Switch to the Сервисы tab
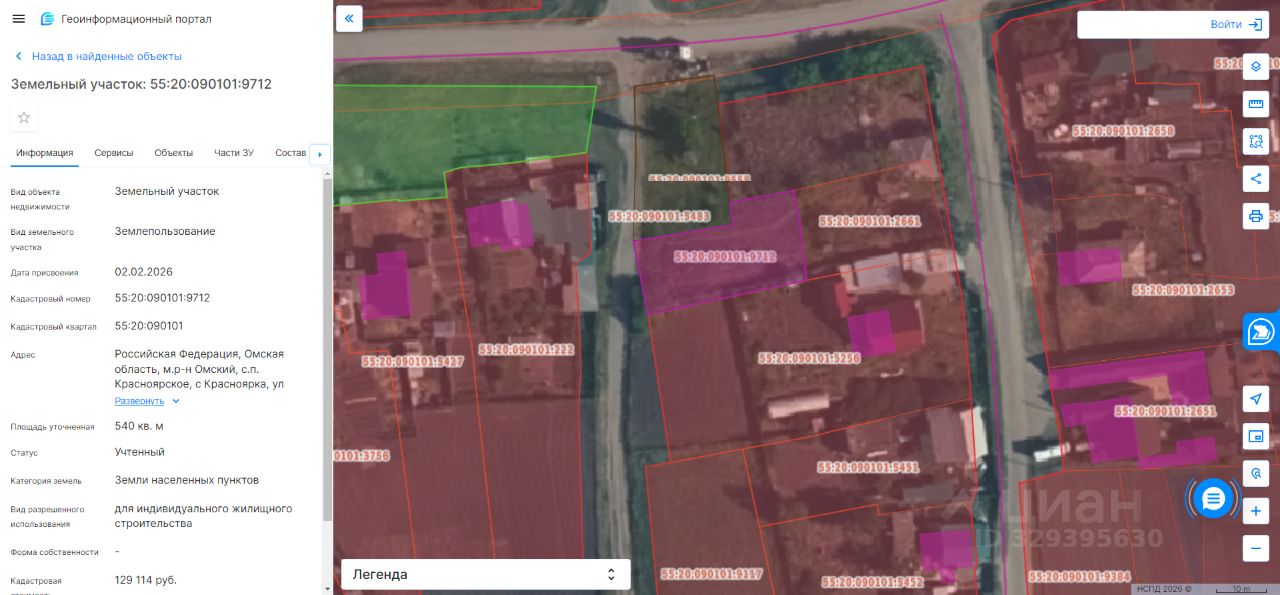 coord(114,153)
